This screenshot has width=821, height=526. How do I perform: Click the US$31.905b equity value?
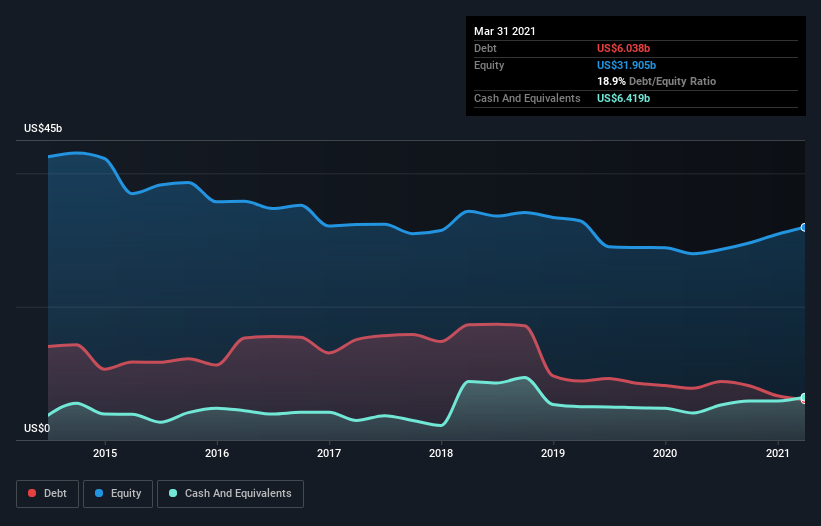(x=626, y=65)
